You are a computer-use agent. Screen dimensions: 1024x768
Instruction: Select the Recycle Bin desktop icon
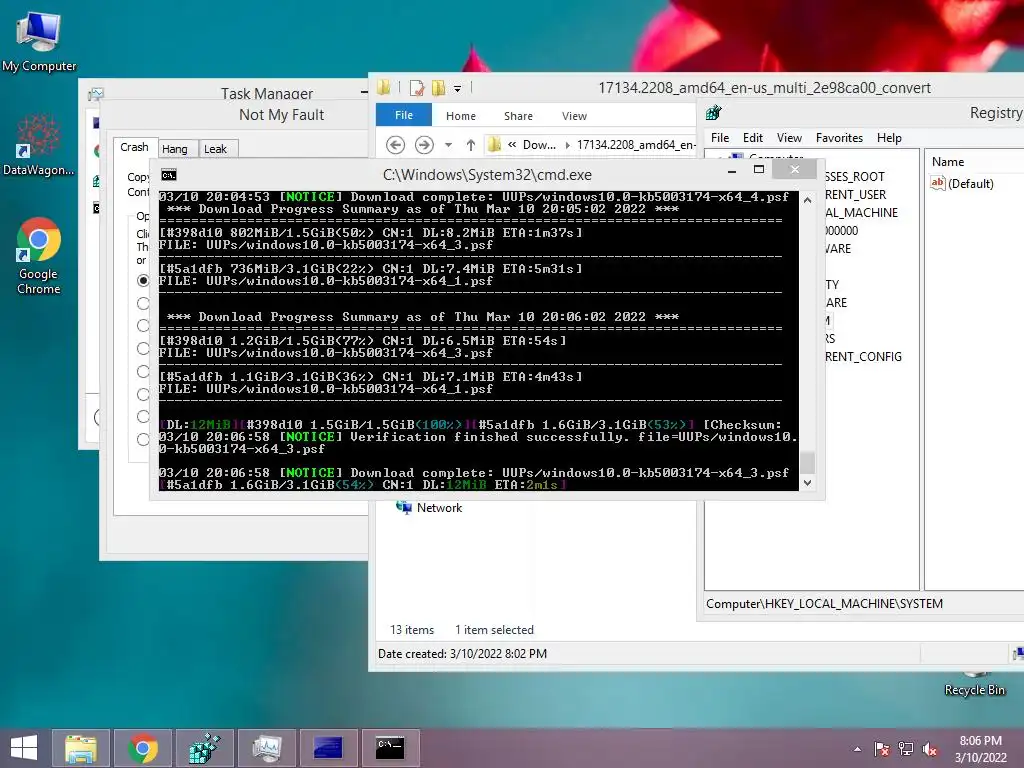[x=974, y=684]
